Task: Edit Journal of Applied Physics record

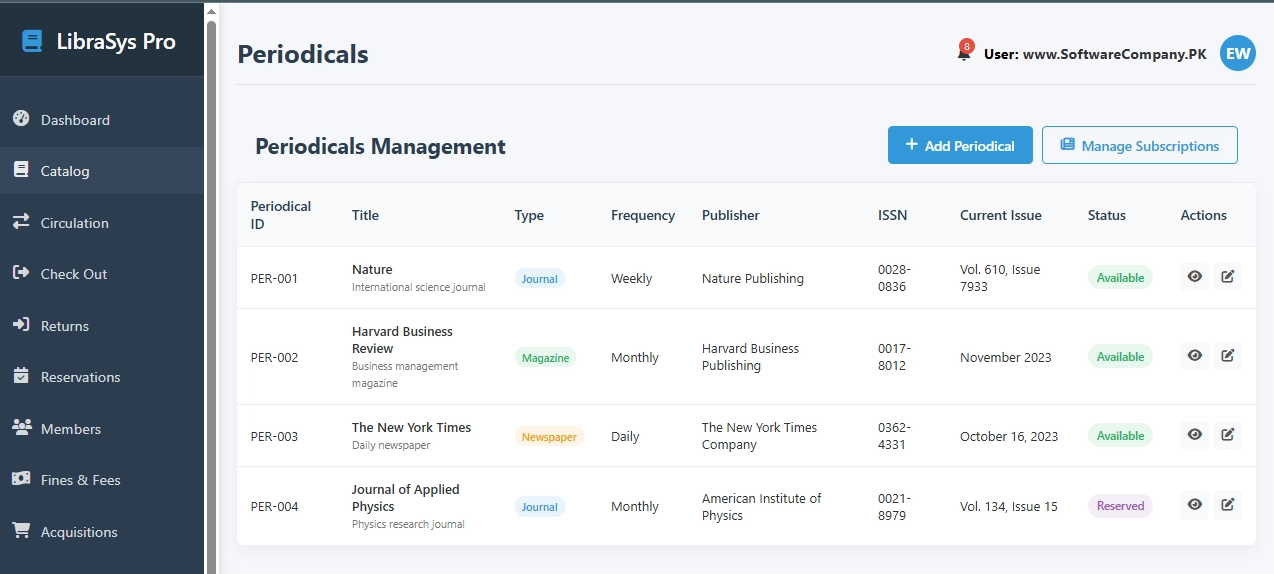Action: point(1228,505)
